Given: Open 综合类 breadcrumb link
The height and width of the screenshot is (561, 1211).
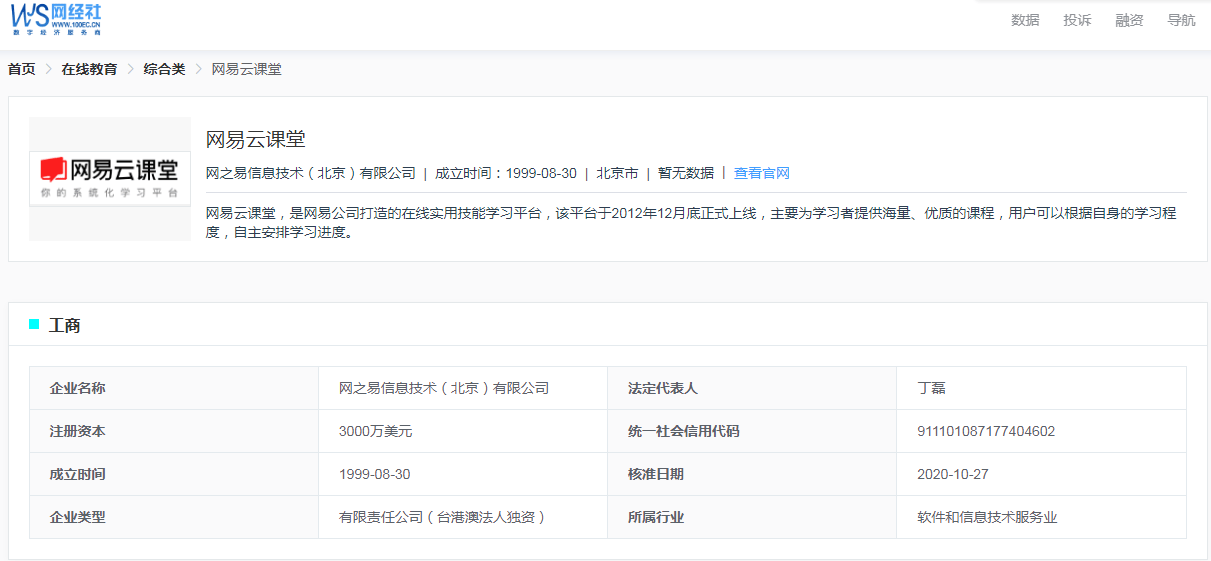Looking at the screenshot, I should click(164, 69).
